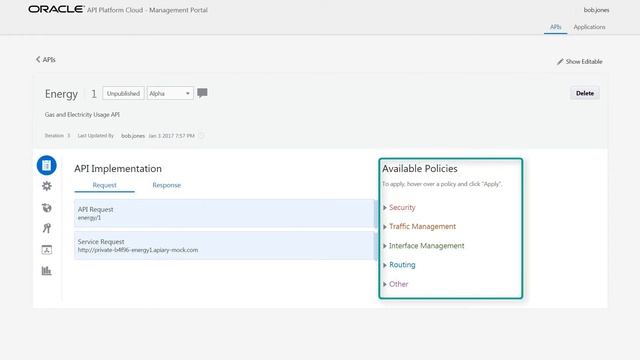Click the Energy API title
This screenshot has height=360, width=640.
61,94
